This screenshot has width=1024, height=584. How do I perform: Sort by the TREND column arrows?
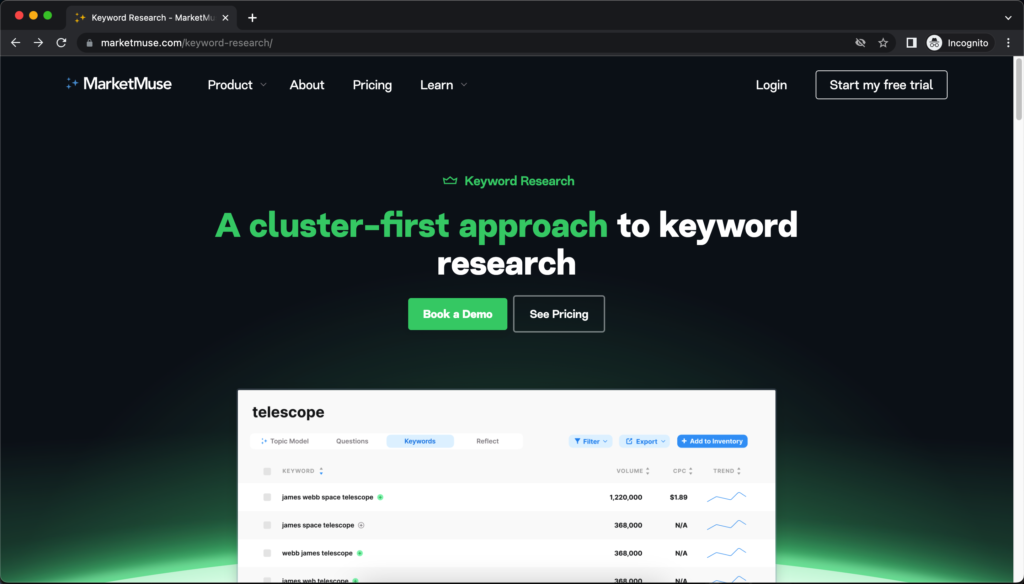pyautogui.click(x=739, y=471)
